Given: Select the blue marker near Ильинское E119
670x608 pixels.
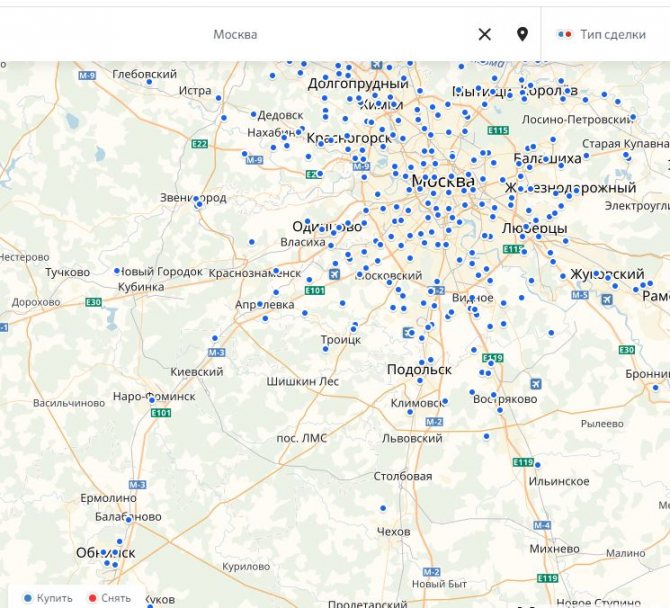Looking at the screenshot, I should point(538,465).
